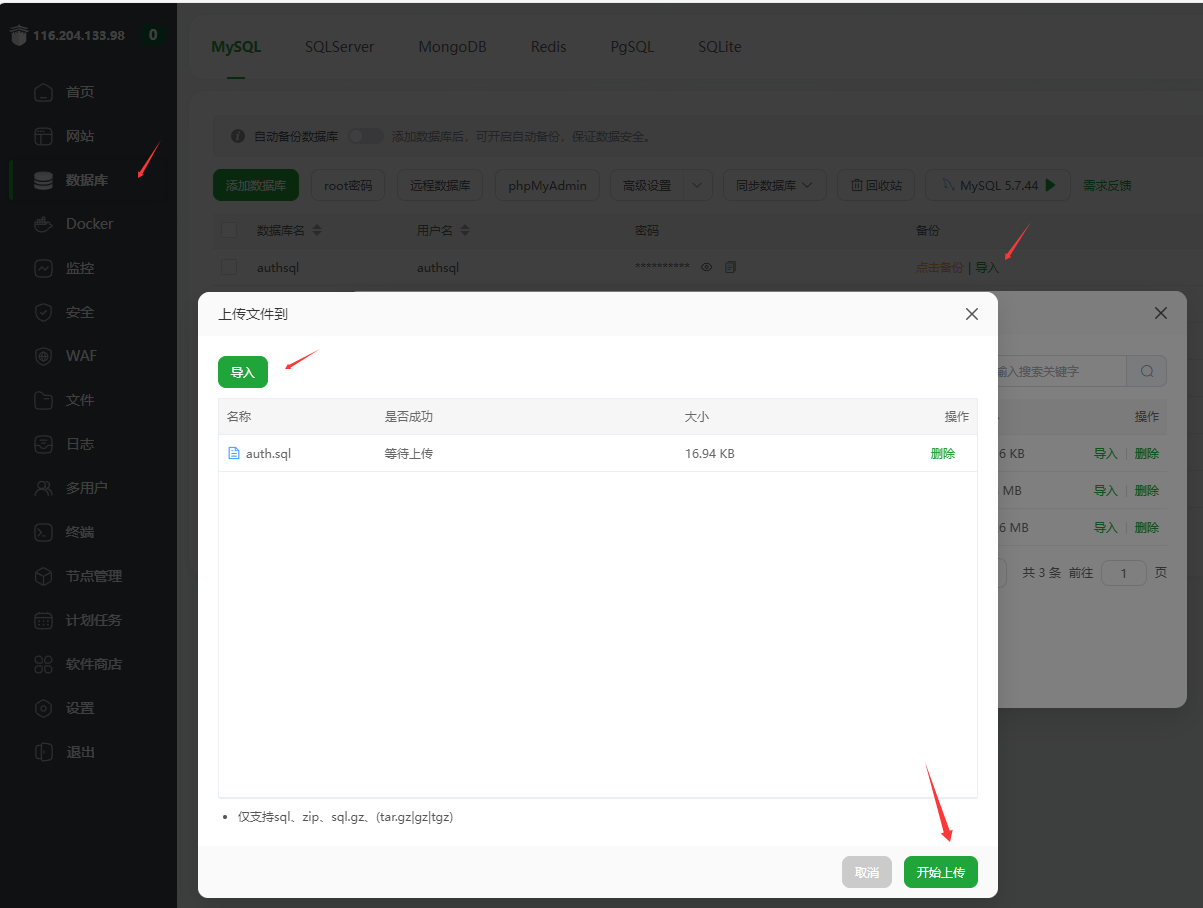The width and height of the screenshot is (1203, 908).
Task: Click the copy password icon for authsql
Action: [x=730, y=267]
